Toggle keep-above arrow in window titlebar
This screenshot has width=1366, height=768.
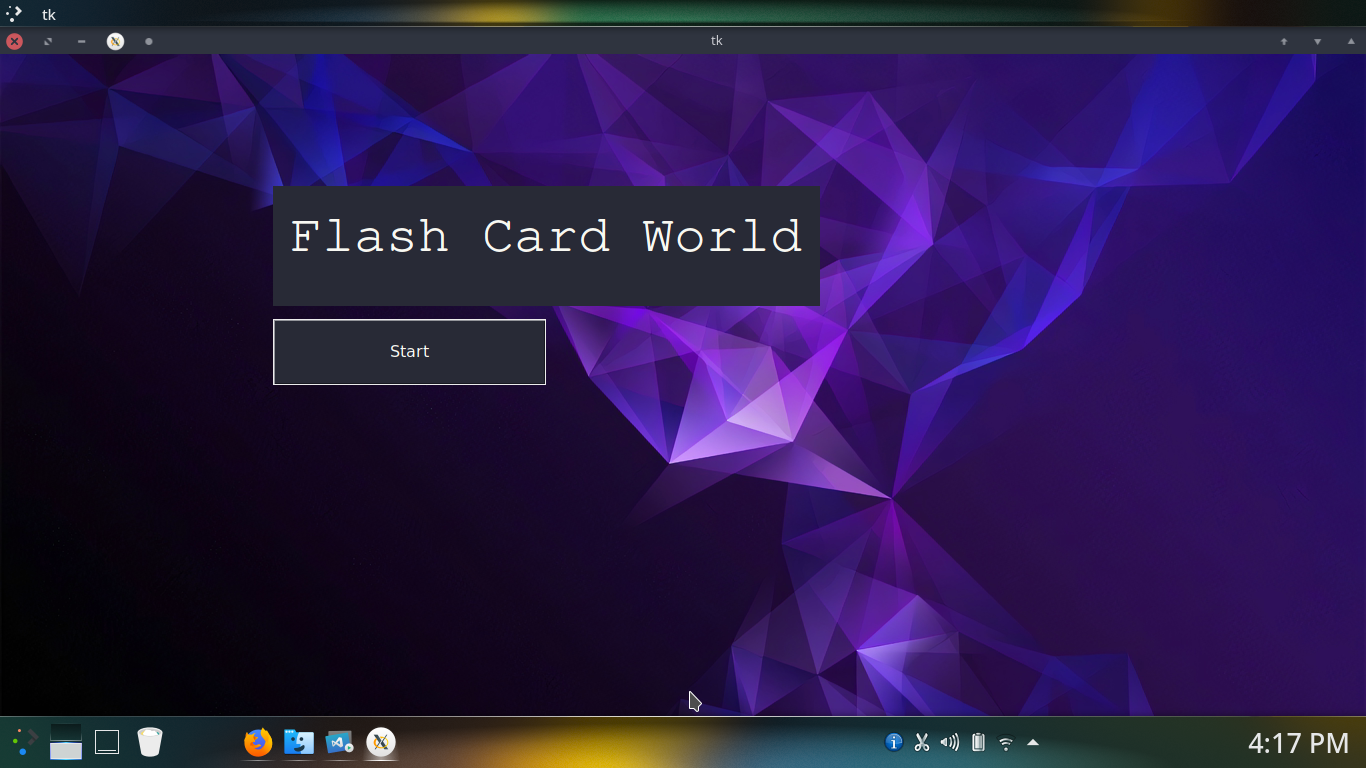(x=1284, y=41)
